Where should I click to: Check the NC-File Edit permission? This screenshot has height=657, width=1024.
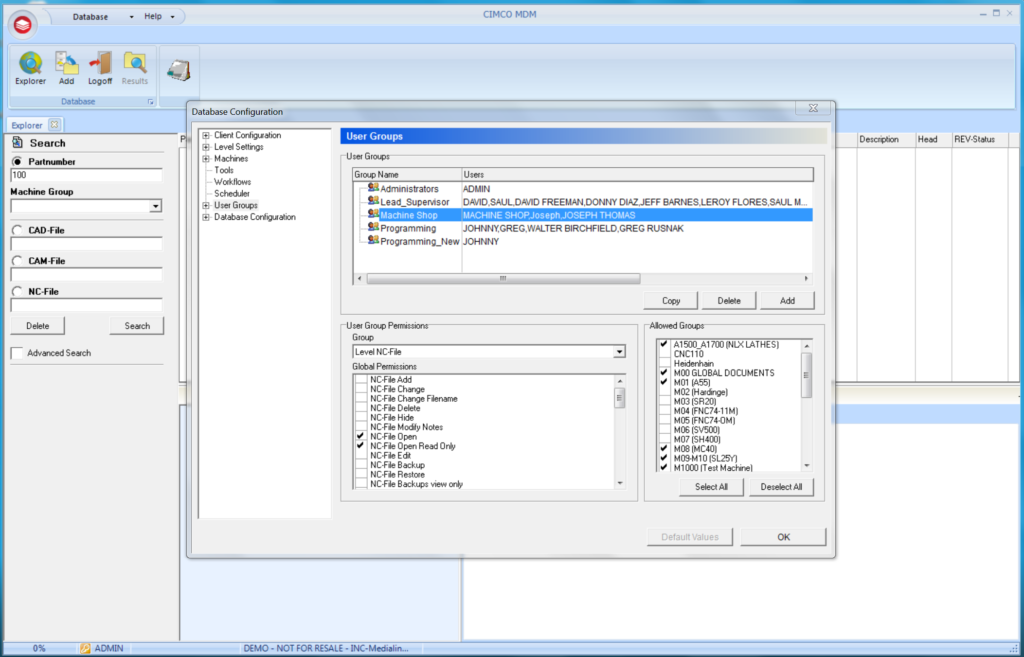click(x=360, y=455)
